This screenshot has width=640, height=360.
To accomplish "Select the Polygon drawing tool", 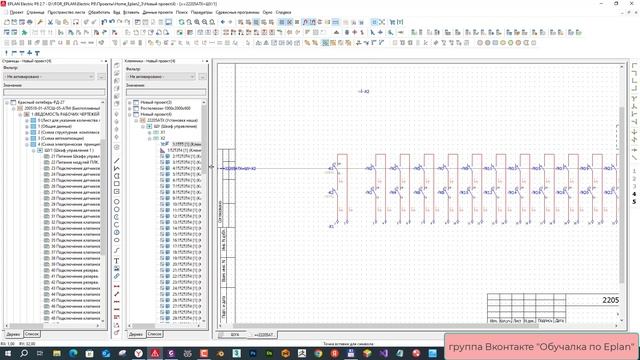I will tap(117, 176).
